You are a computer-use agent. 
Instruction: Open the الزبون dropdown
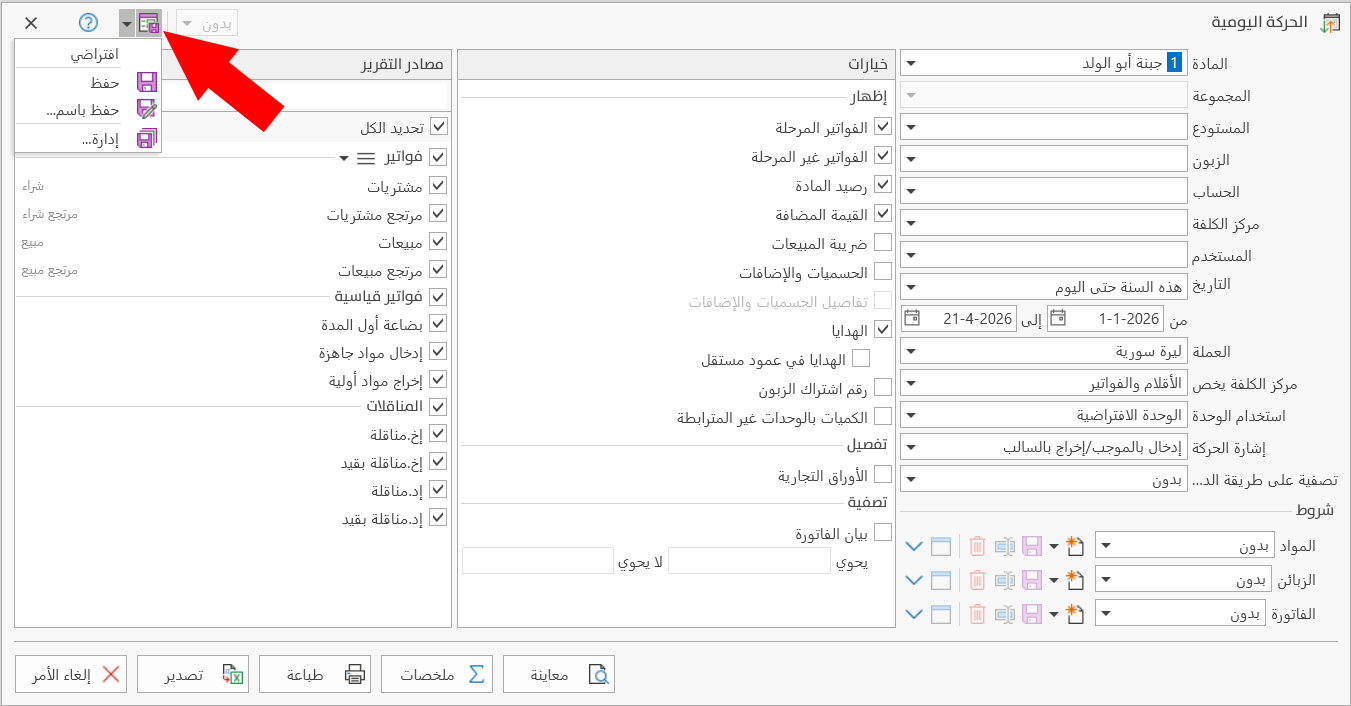1045,160
